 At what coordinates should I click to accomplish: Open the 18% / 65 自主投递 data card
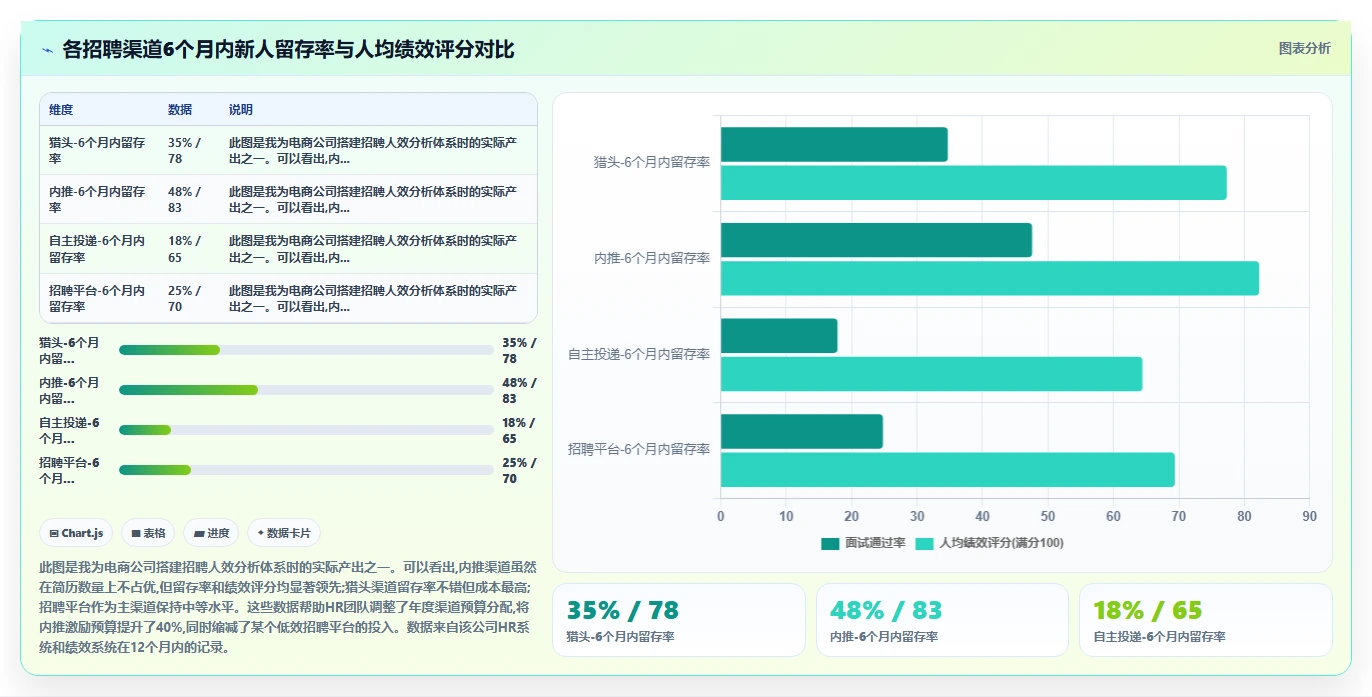click(x=1205, y=620)
